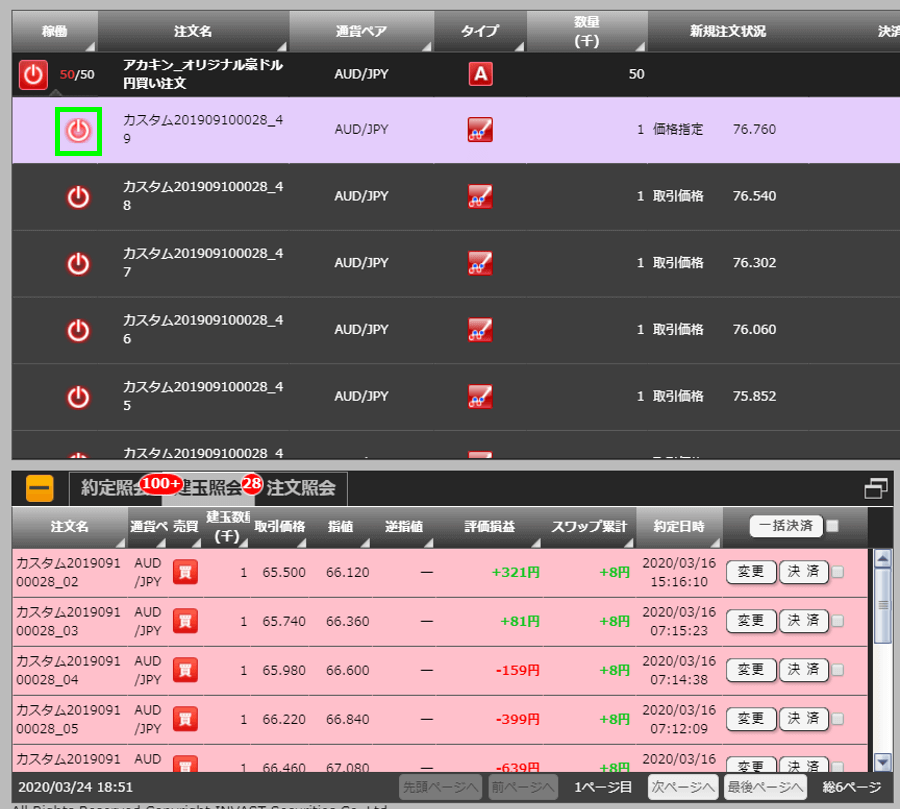
Task: Click 買 icon for order 00028_04
Action: coord(185,670)
